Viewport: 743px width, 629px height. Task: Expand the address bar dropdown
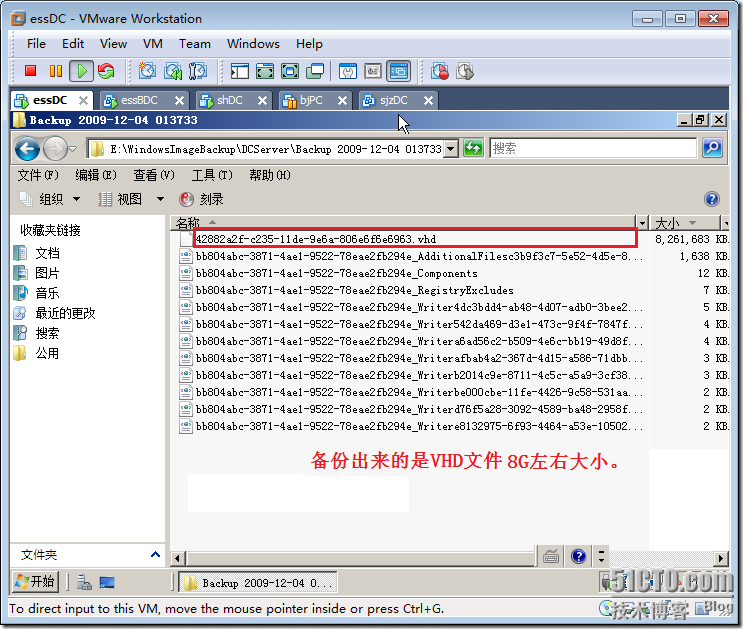[x=451, y=149]
